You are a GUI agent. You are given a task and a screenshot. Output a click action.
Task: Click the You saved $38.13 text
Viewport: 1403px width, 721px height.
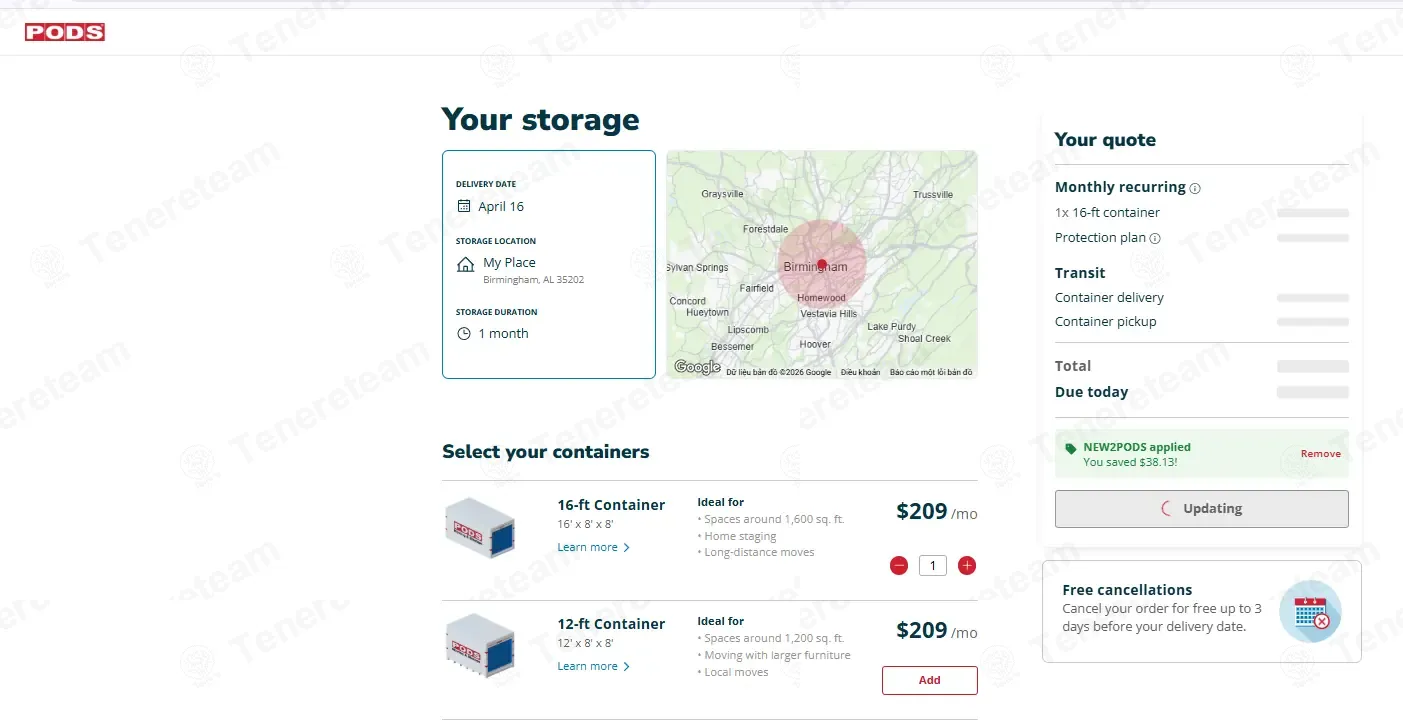click(x=1130, y=462)
